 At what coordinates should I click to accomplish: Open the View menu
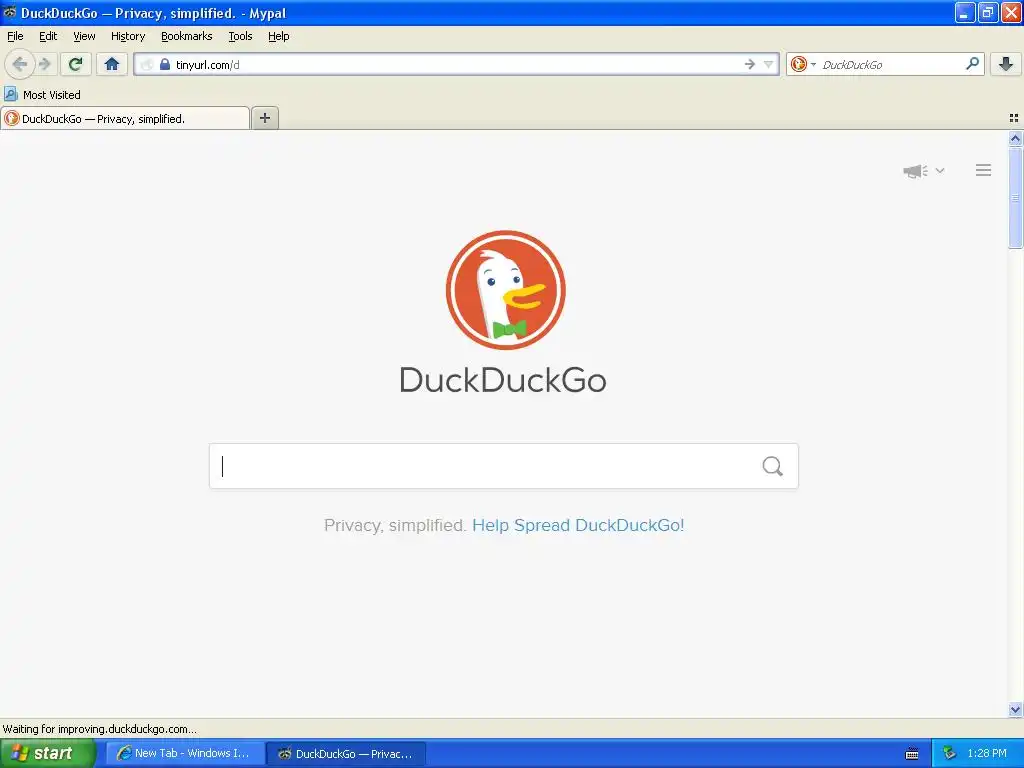pos(84,36)
